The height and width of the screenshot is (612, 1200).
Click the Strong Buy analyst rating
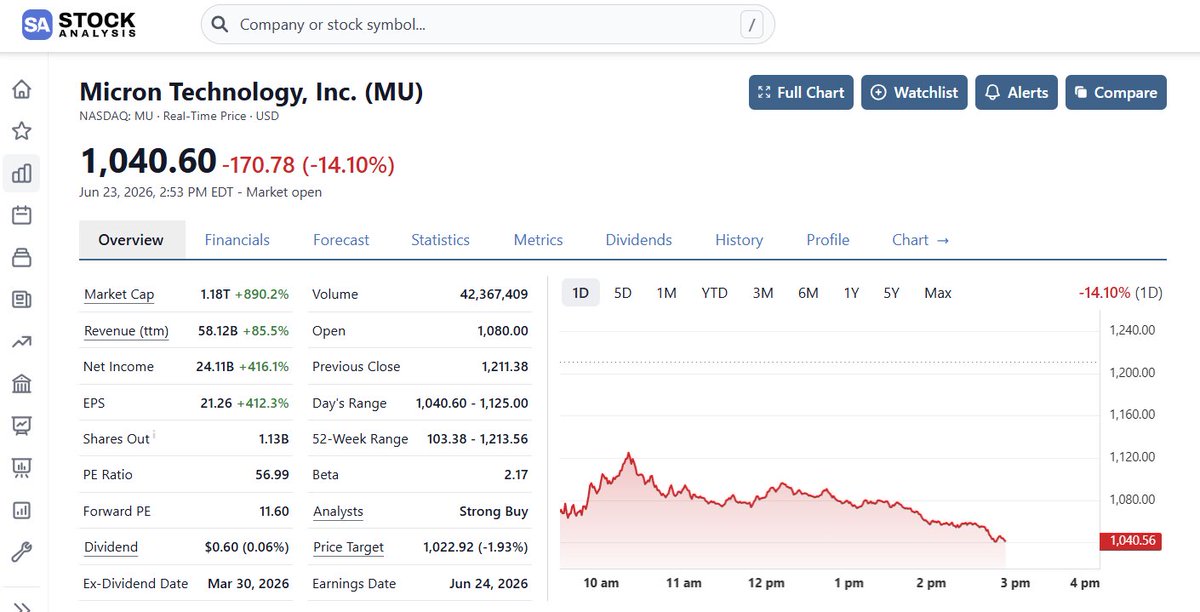click(x=494, y=511)
